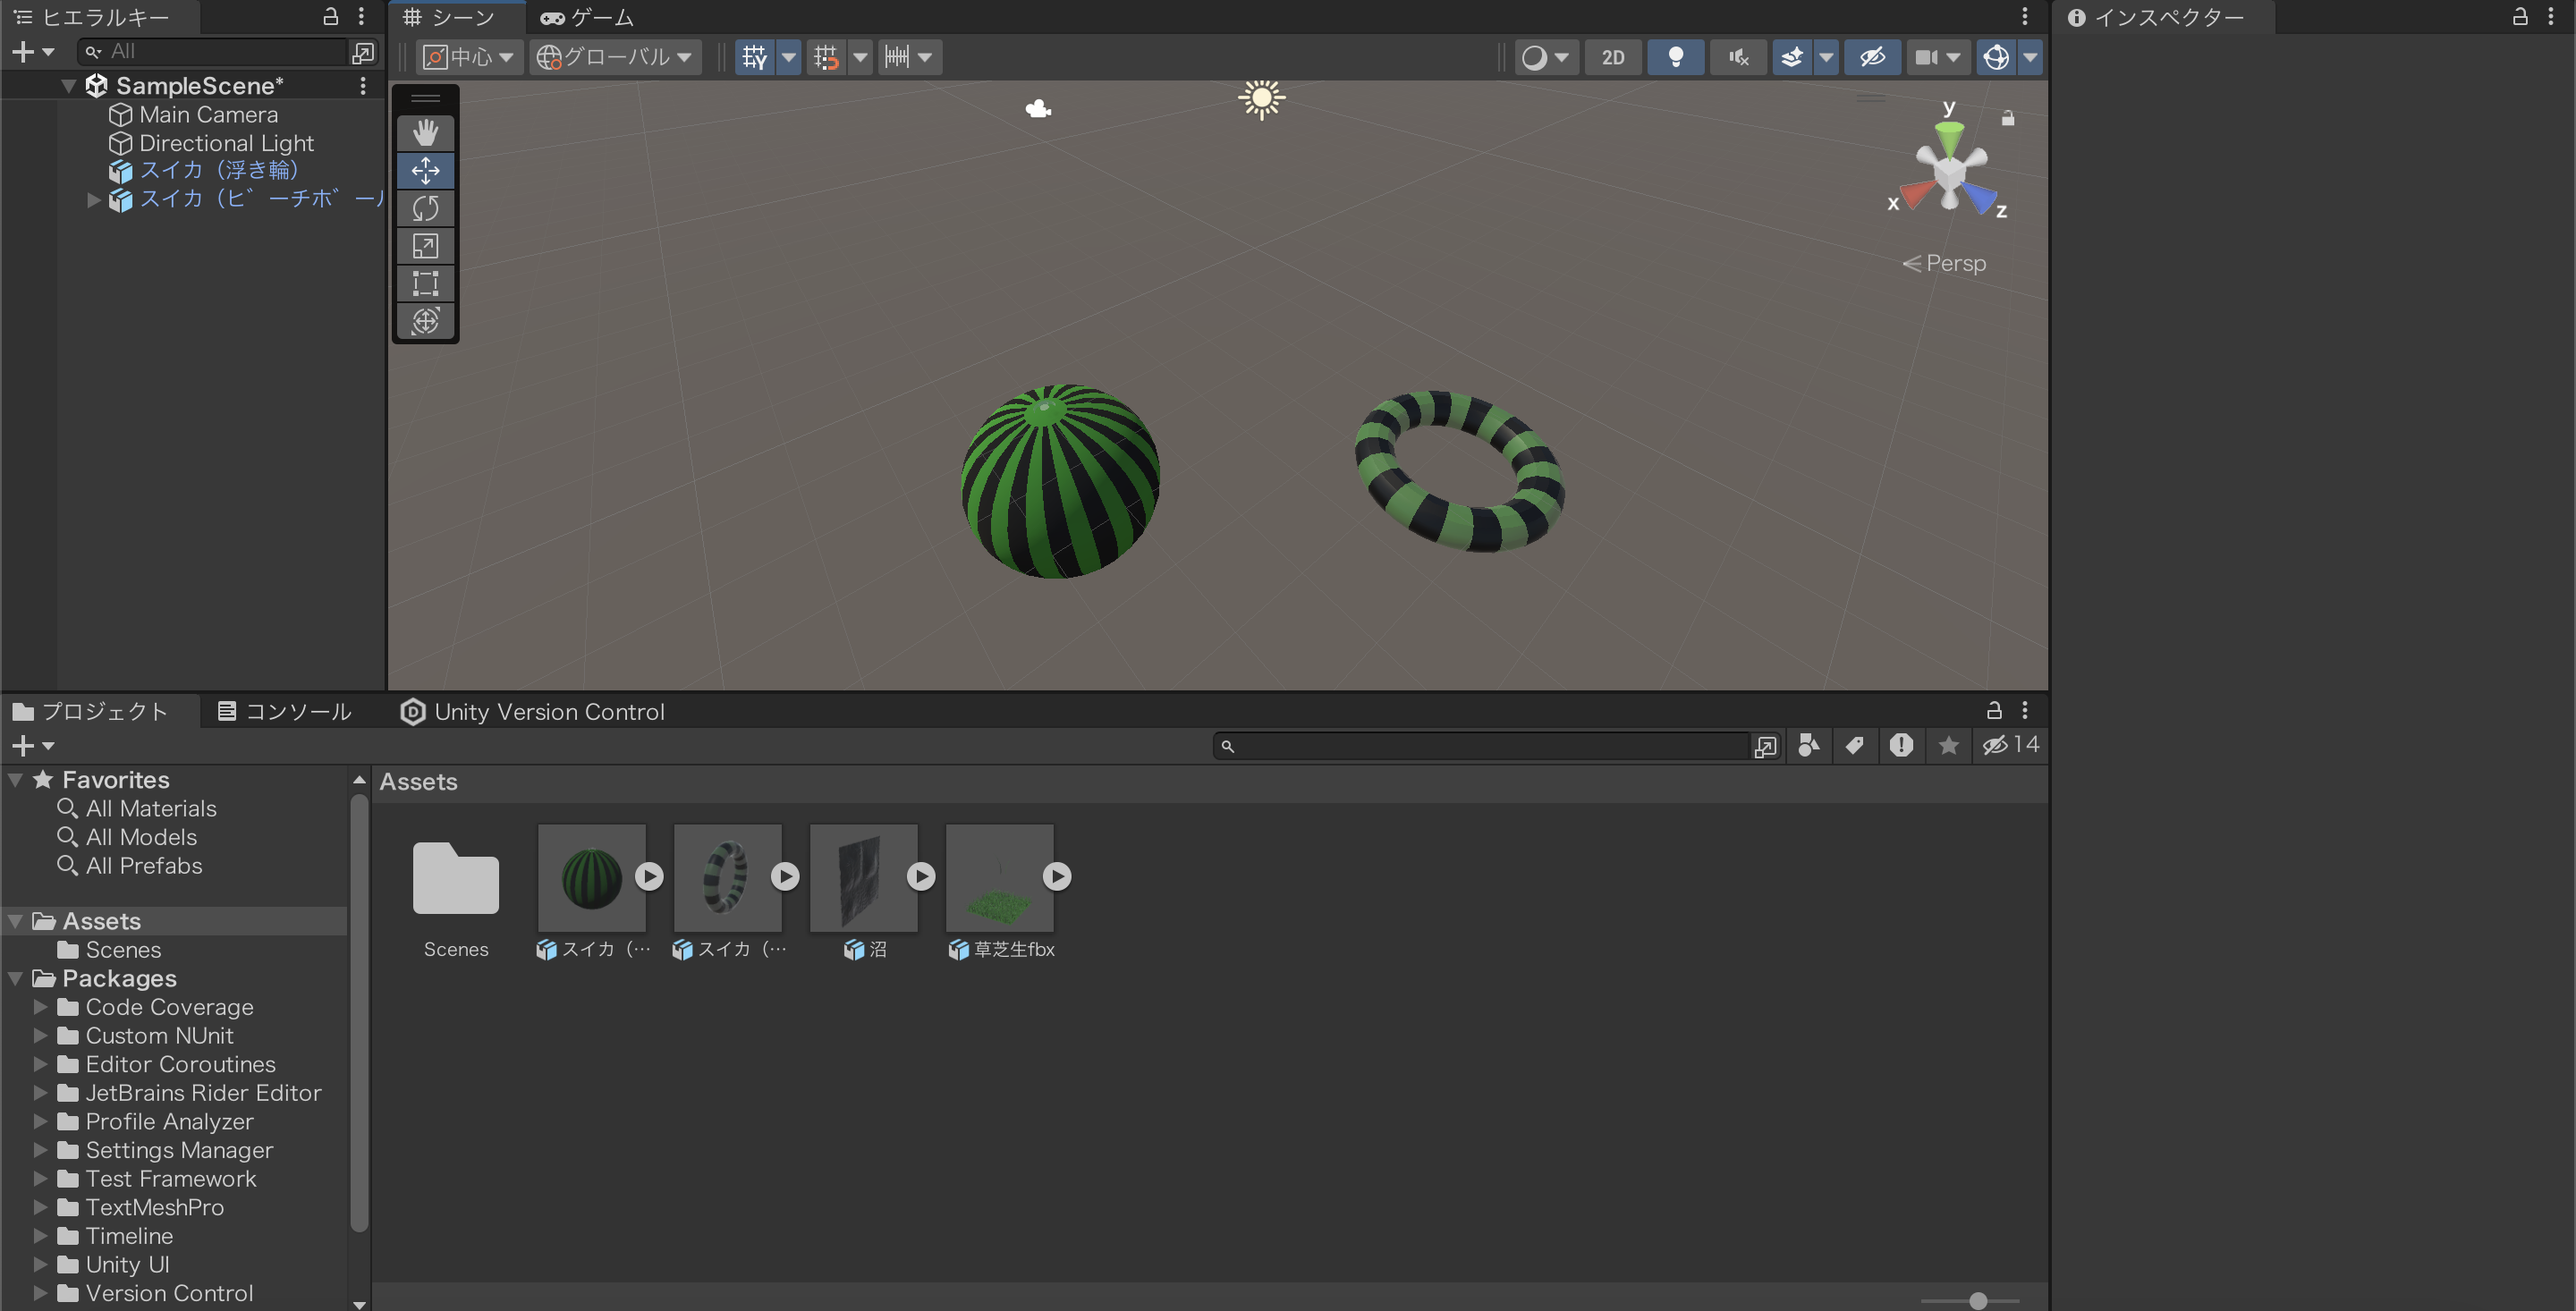
Task: Search by label tag in Project panel
Action: 1854,745
